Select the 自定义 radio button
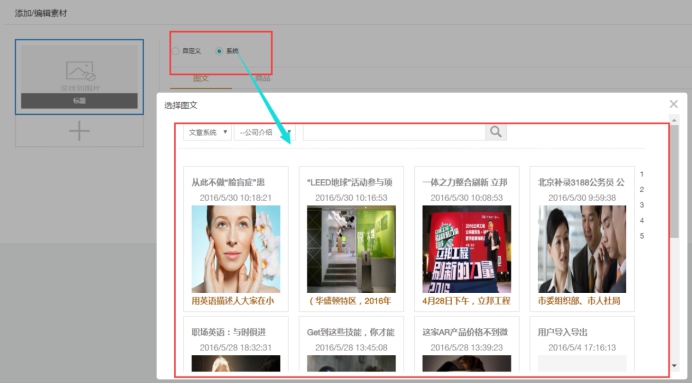The width and height of the screenshot is (692, 384). [176, 51]
